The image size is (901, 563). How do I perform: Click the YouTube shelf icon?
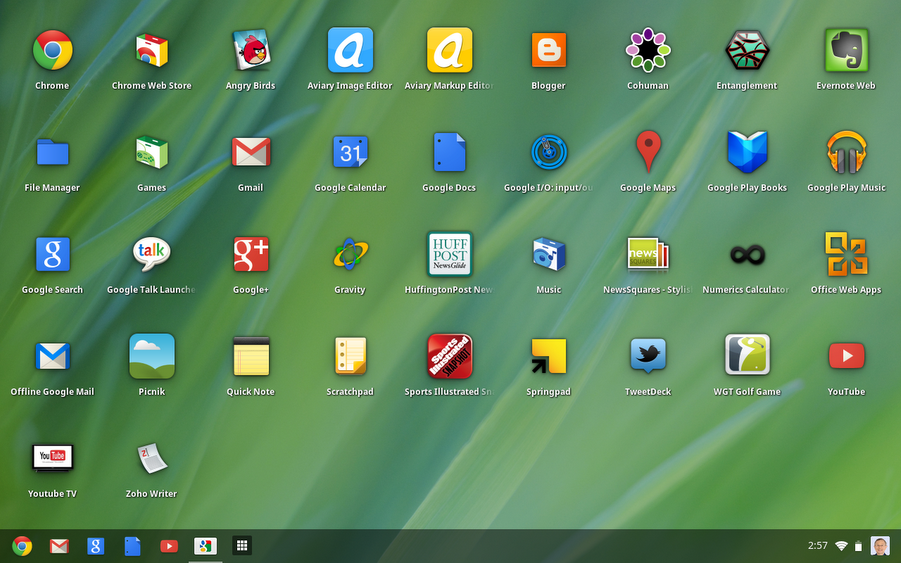169,546
